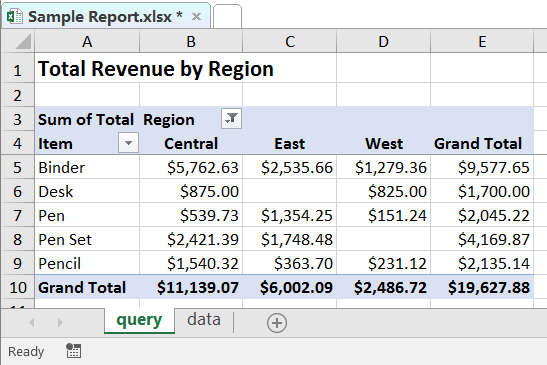The image size is (547, 365).
Task: Select row 1 header
Action: pos(18,68)
